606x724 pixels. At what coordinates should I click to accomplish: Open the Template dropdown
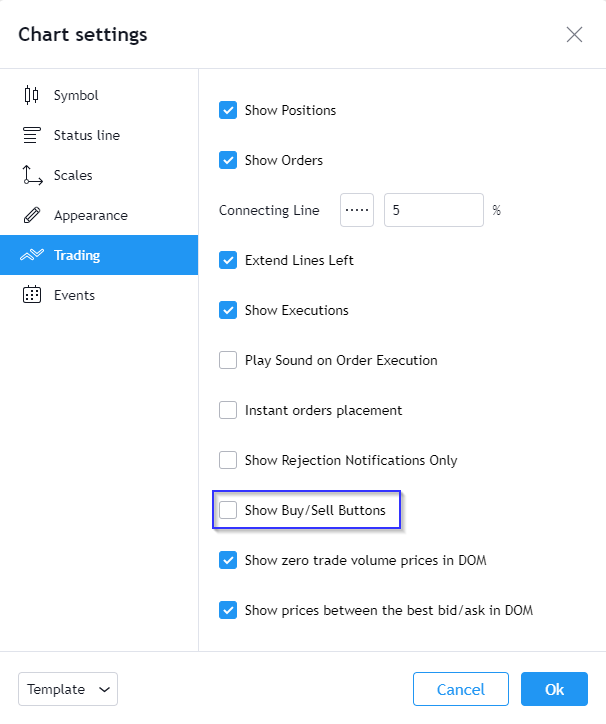click(68, 689)
